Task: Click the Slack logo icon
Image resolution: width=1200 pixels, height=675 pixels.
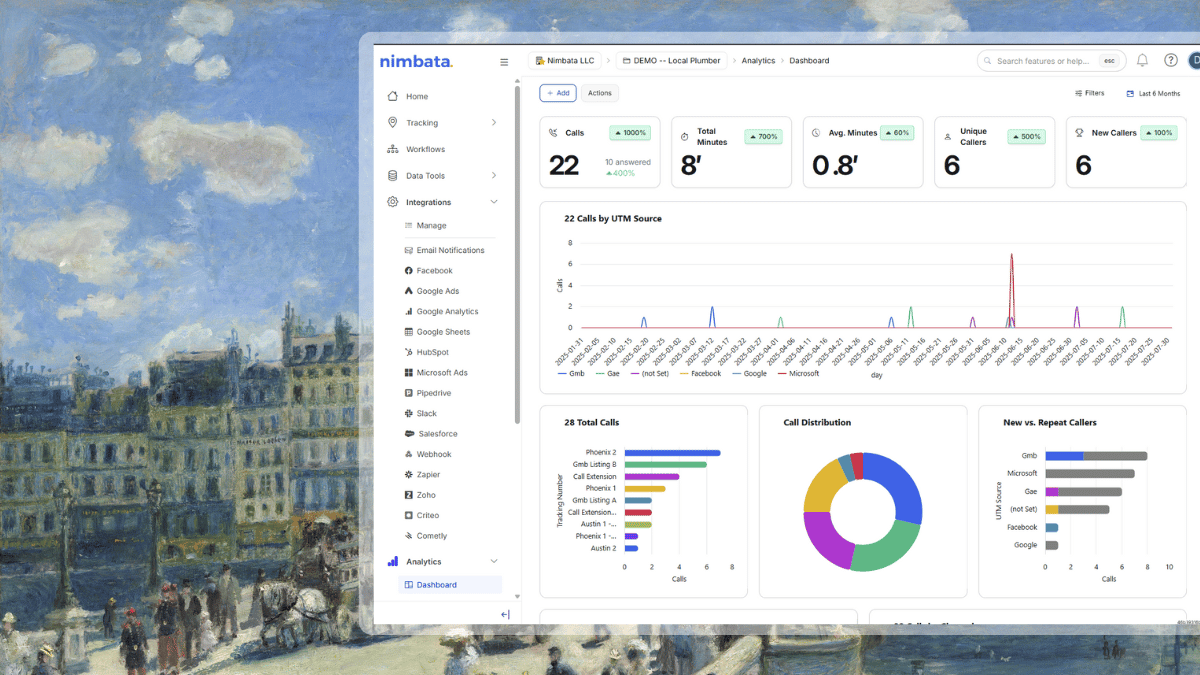Action: (408, 413)
